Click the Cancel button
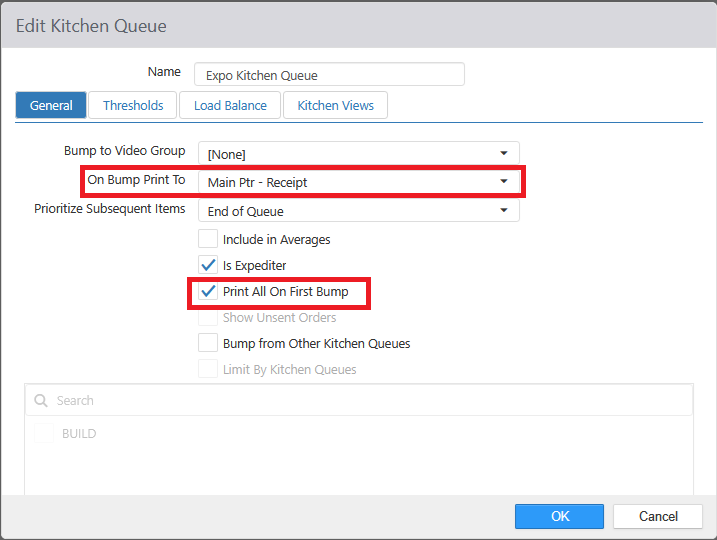The width and height of the screenshot is (717, 540). click(658, 516)
